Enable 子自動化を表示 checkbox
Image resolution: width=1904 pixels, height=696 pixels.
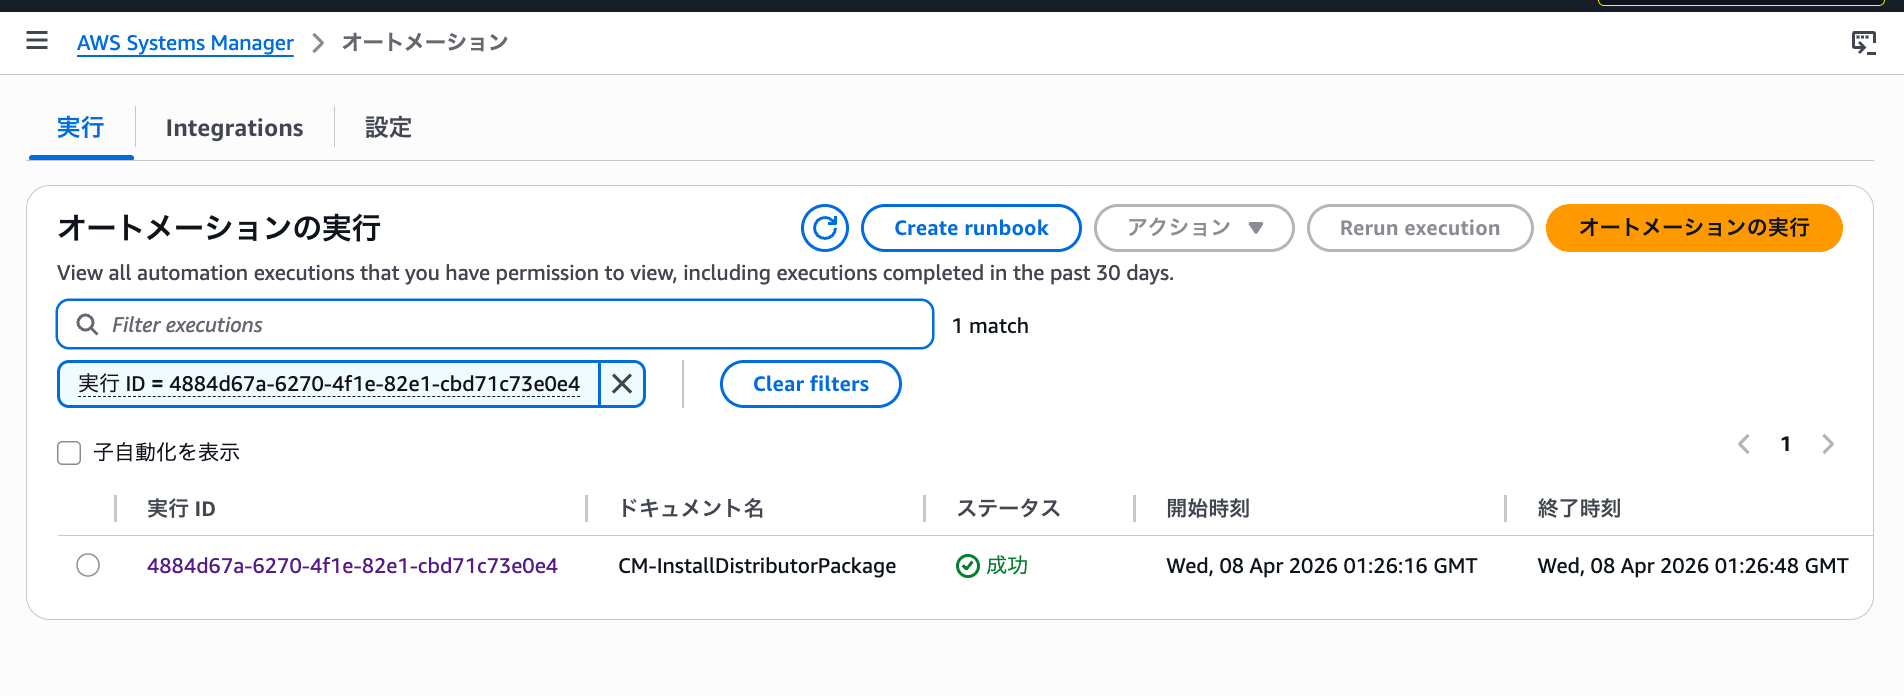coord(69,453)
